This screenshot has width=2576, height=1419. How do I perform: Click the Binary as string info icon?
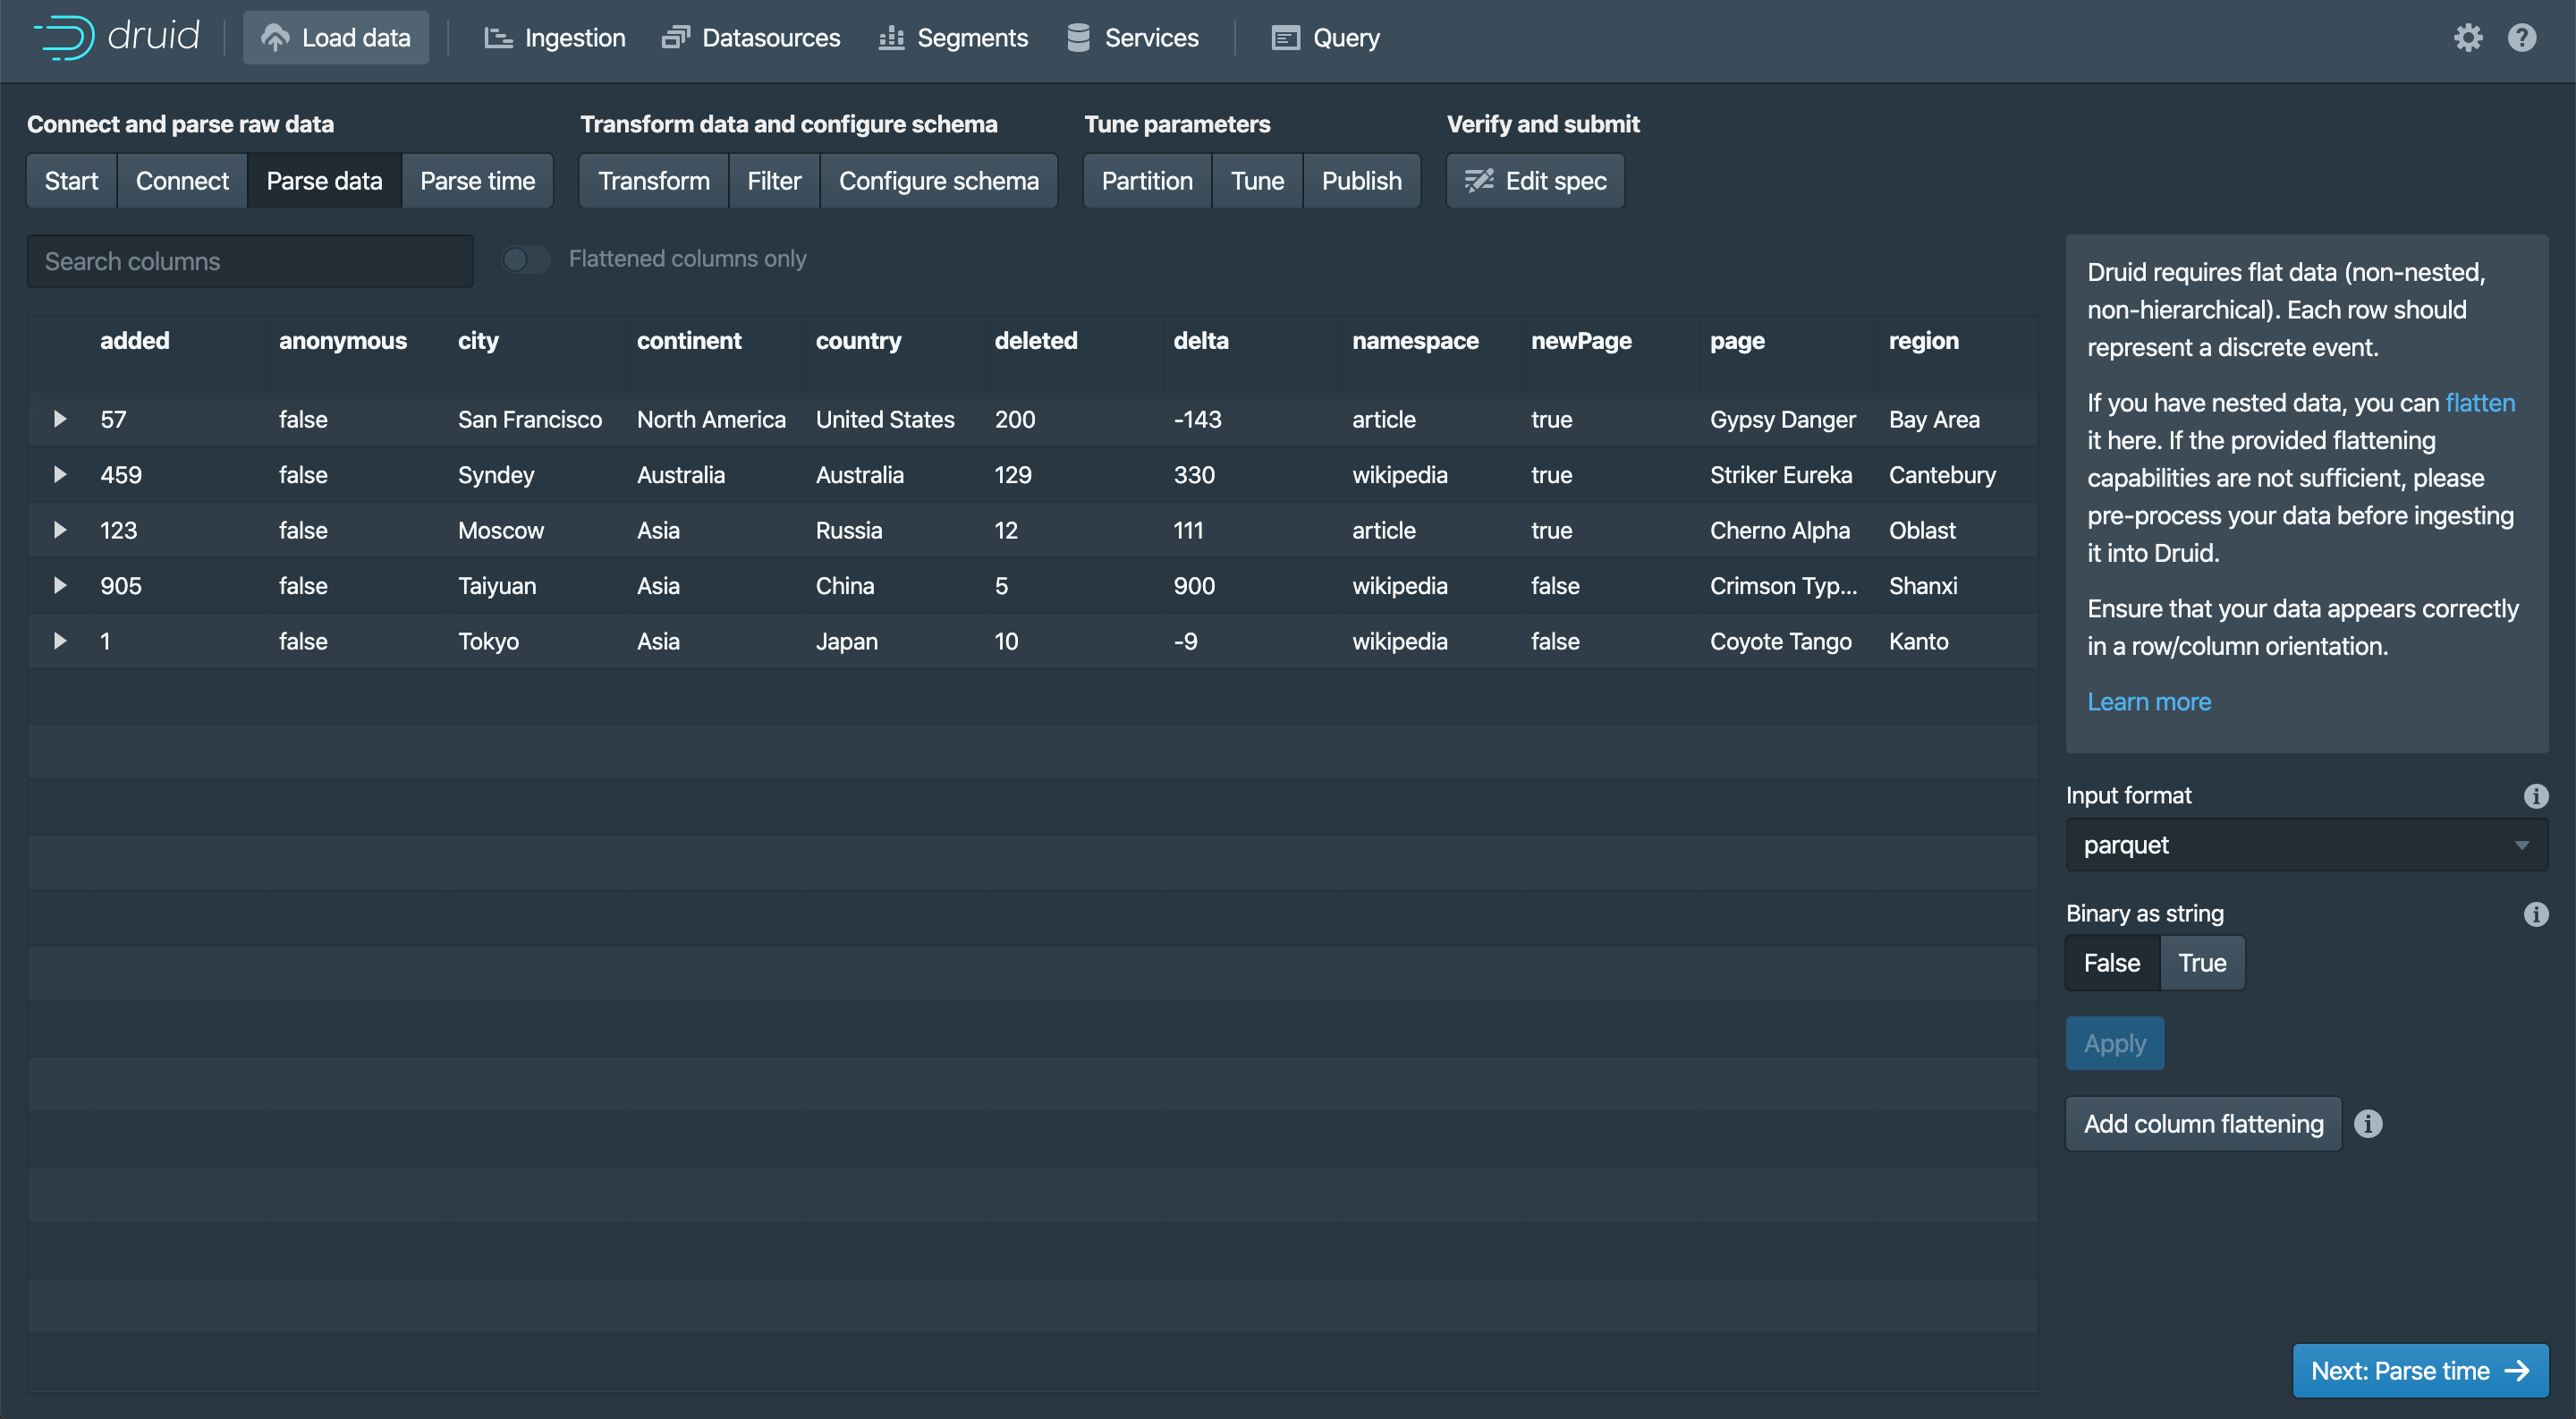2535,914
